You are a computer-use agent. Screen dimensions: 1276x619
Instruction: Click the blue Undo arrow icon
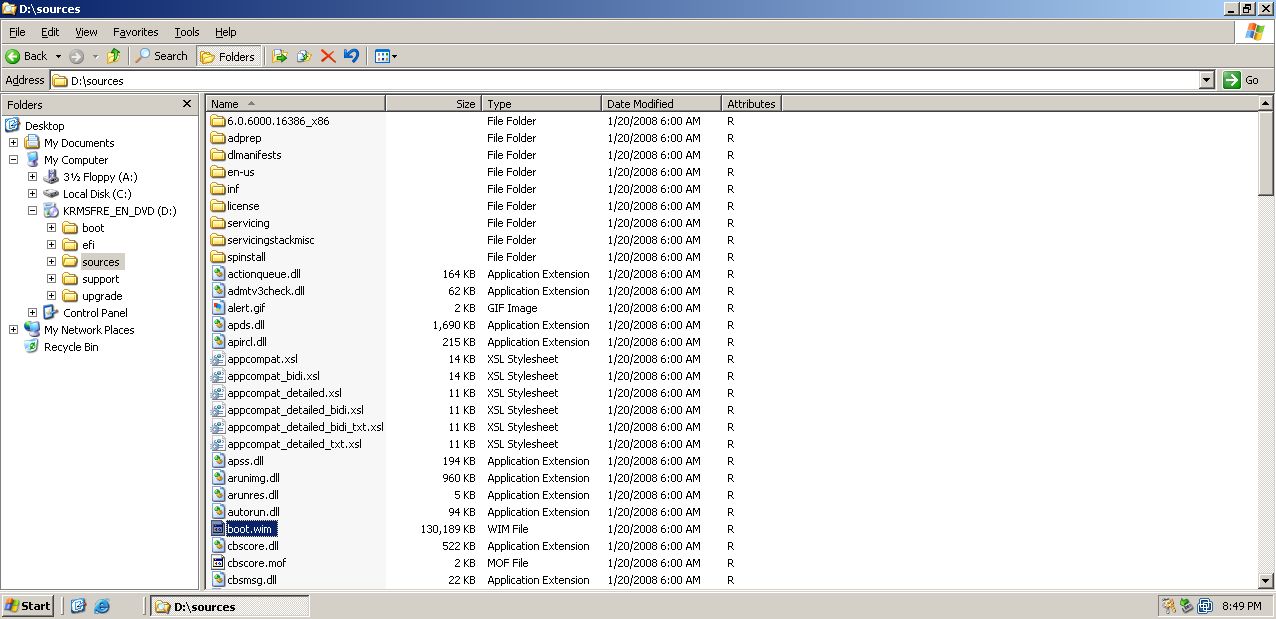click(351, 56)
